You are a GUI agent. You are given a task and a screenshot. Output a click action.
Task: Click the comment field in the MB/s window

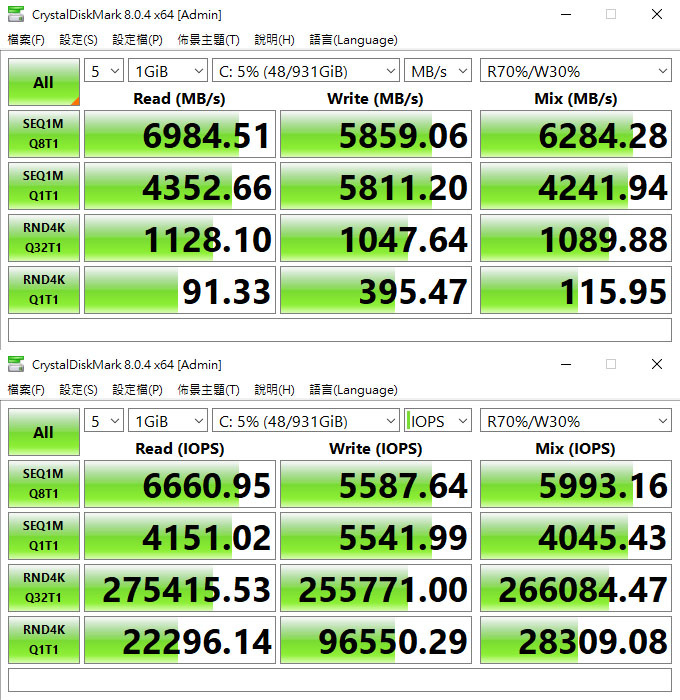click(340, 330)
